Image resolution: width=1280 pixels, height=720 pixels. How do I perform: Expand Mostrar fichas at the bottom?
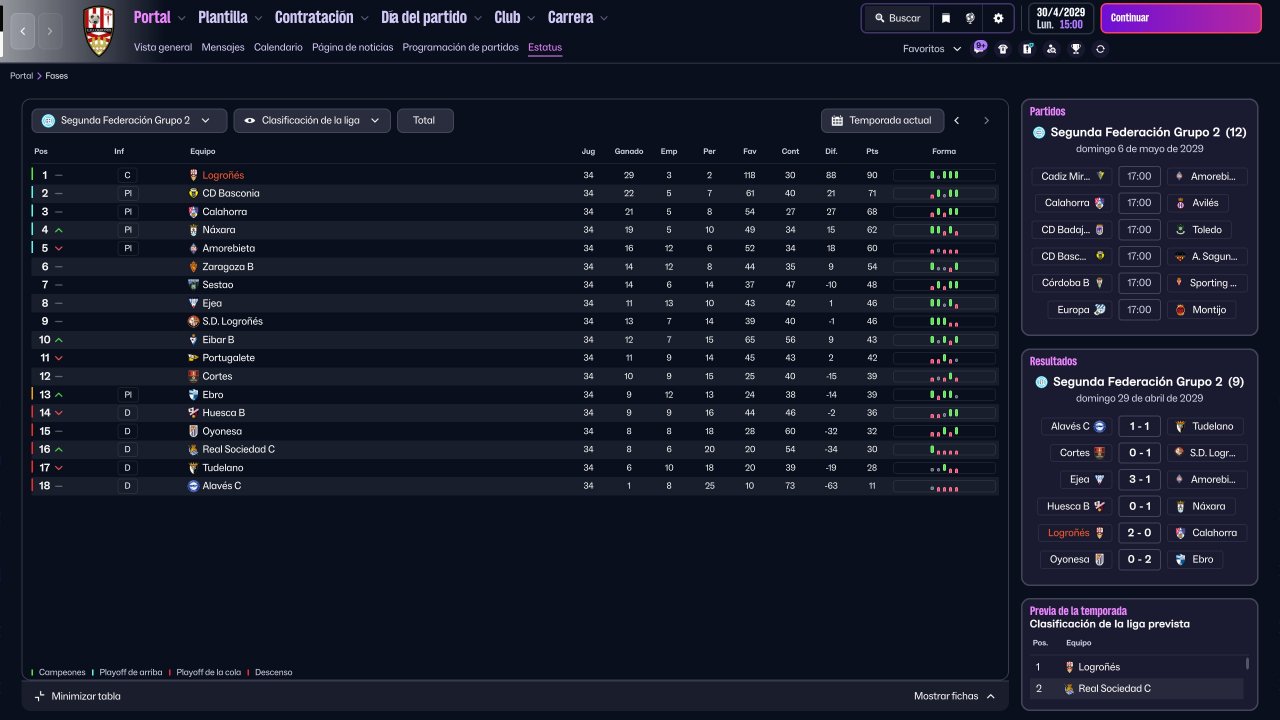(955, 696)
